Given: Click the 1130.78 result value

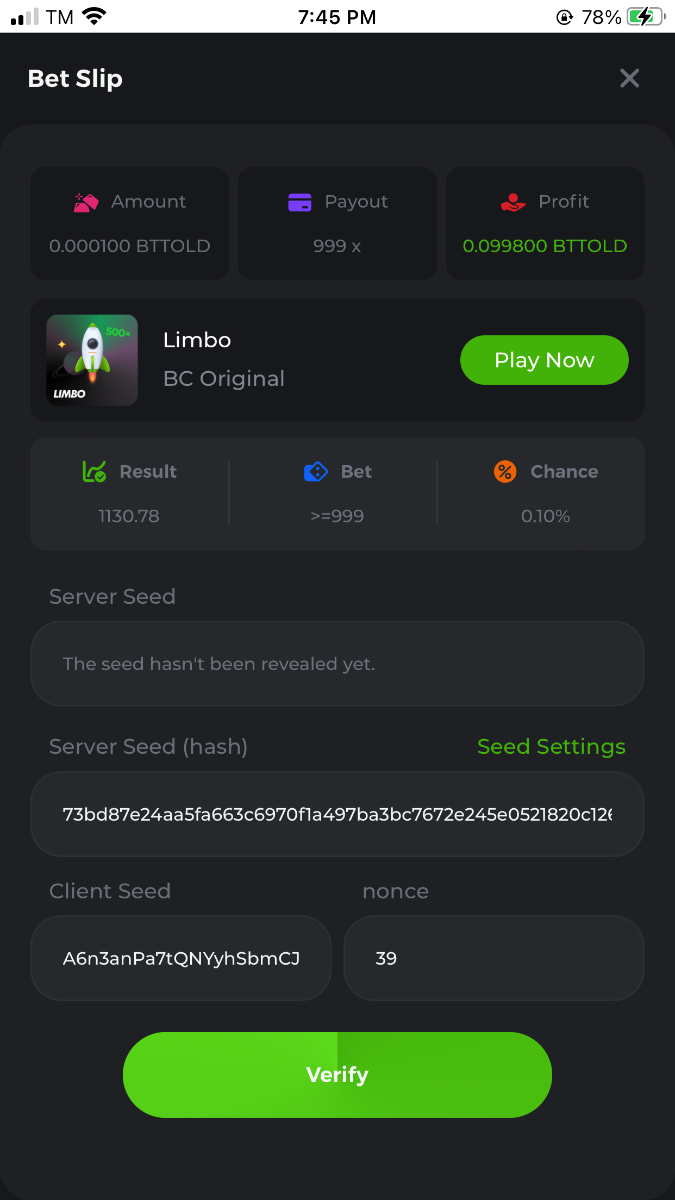Looking at the screenshot, I should pyautogui.click(x=129, y=516).
